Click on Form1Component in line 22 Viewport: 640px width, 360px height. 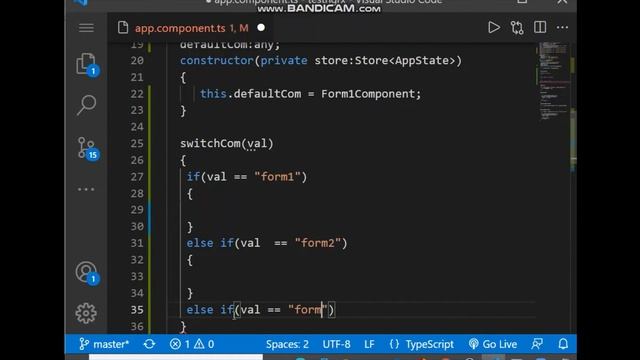(x=367, y=94)
